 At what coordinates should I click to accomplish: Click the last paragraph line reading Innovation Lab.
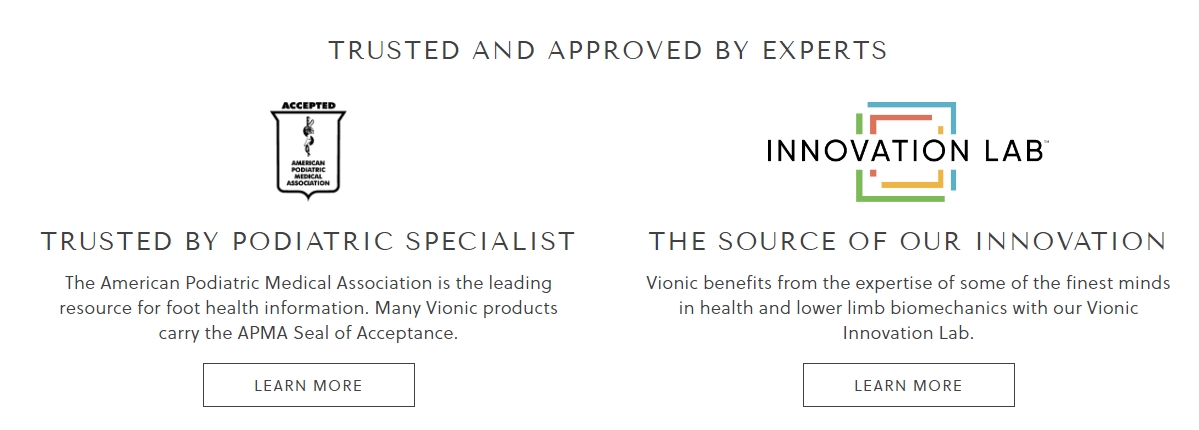point(908,334)
